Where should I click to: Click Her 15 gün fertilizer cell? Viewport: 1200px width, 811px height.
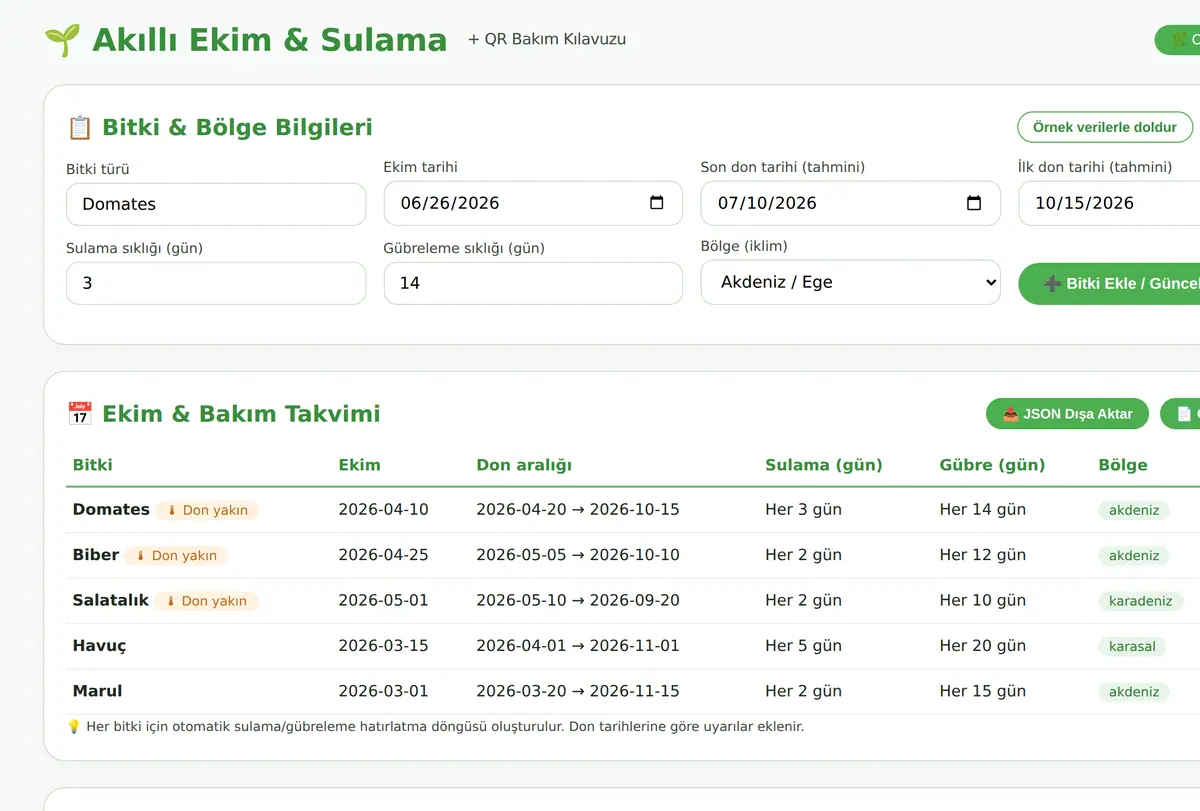click(983, 691)
